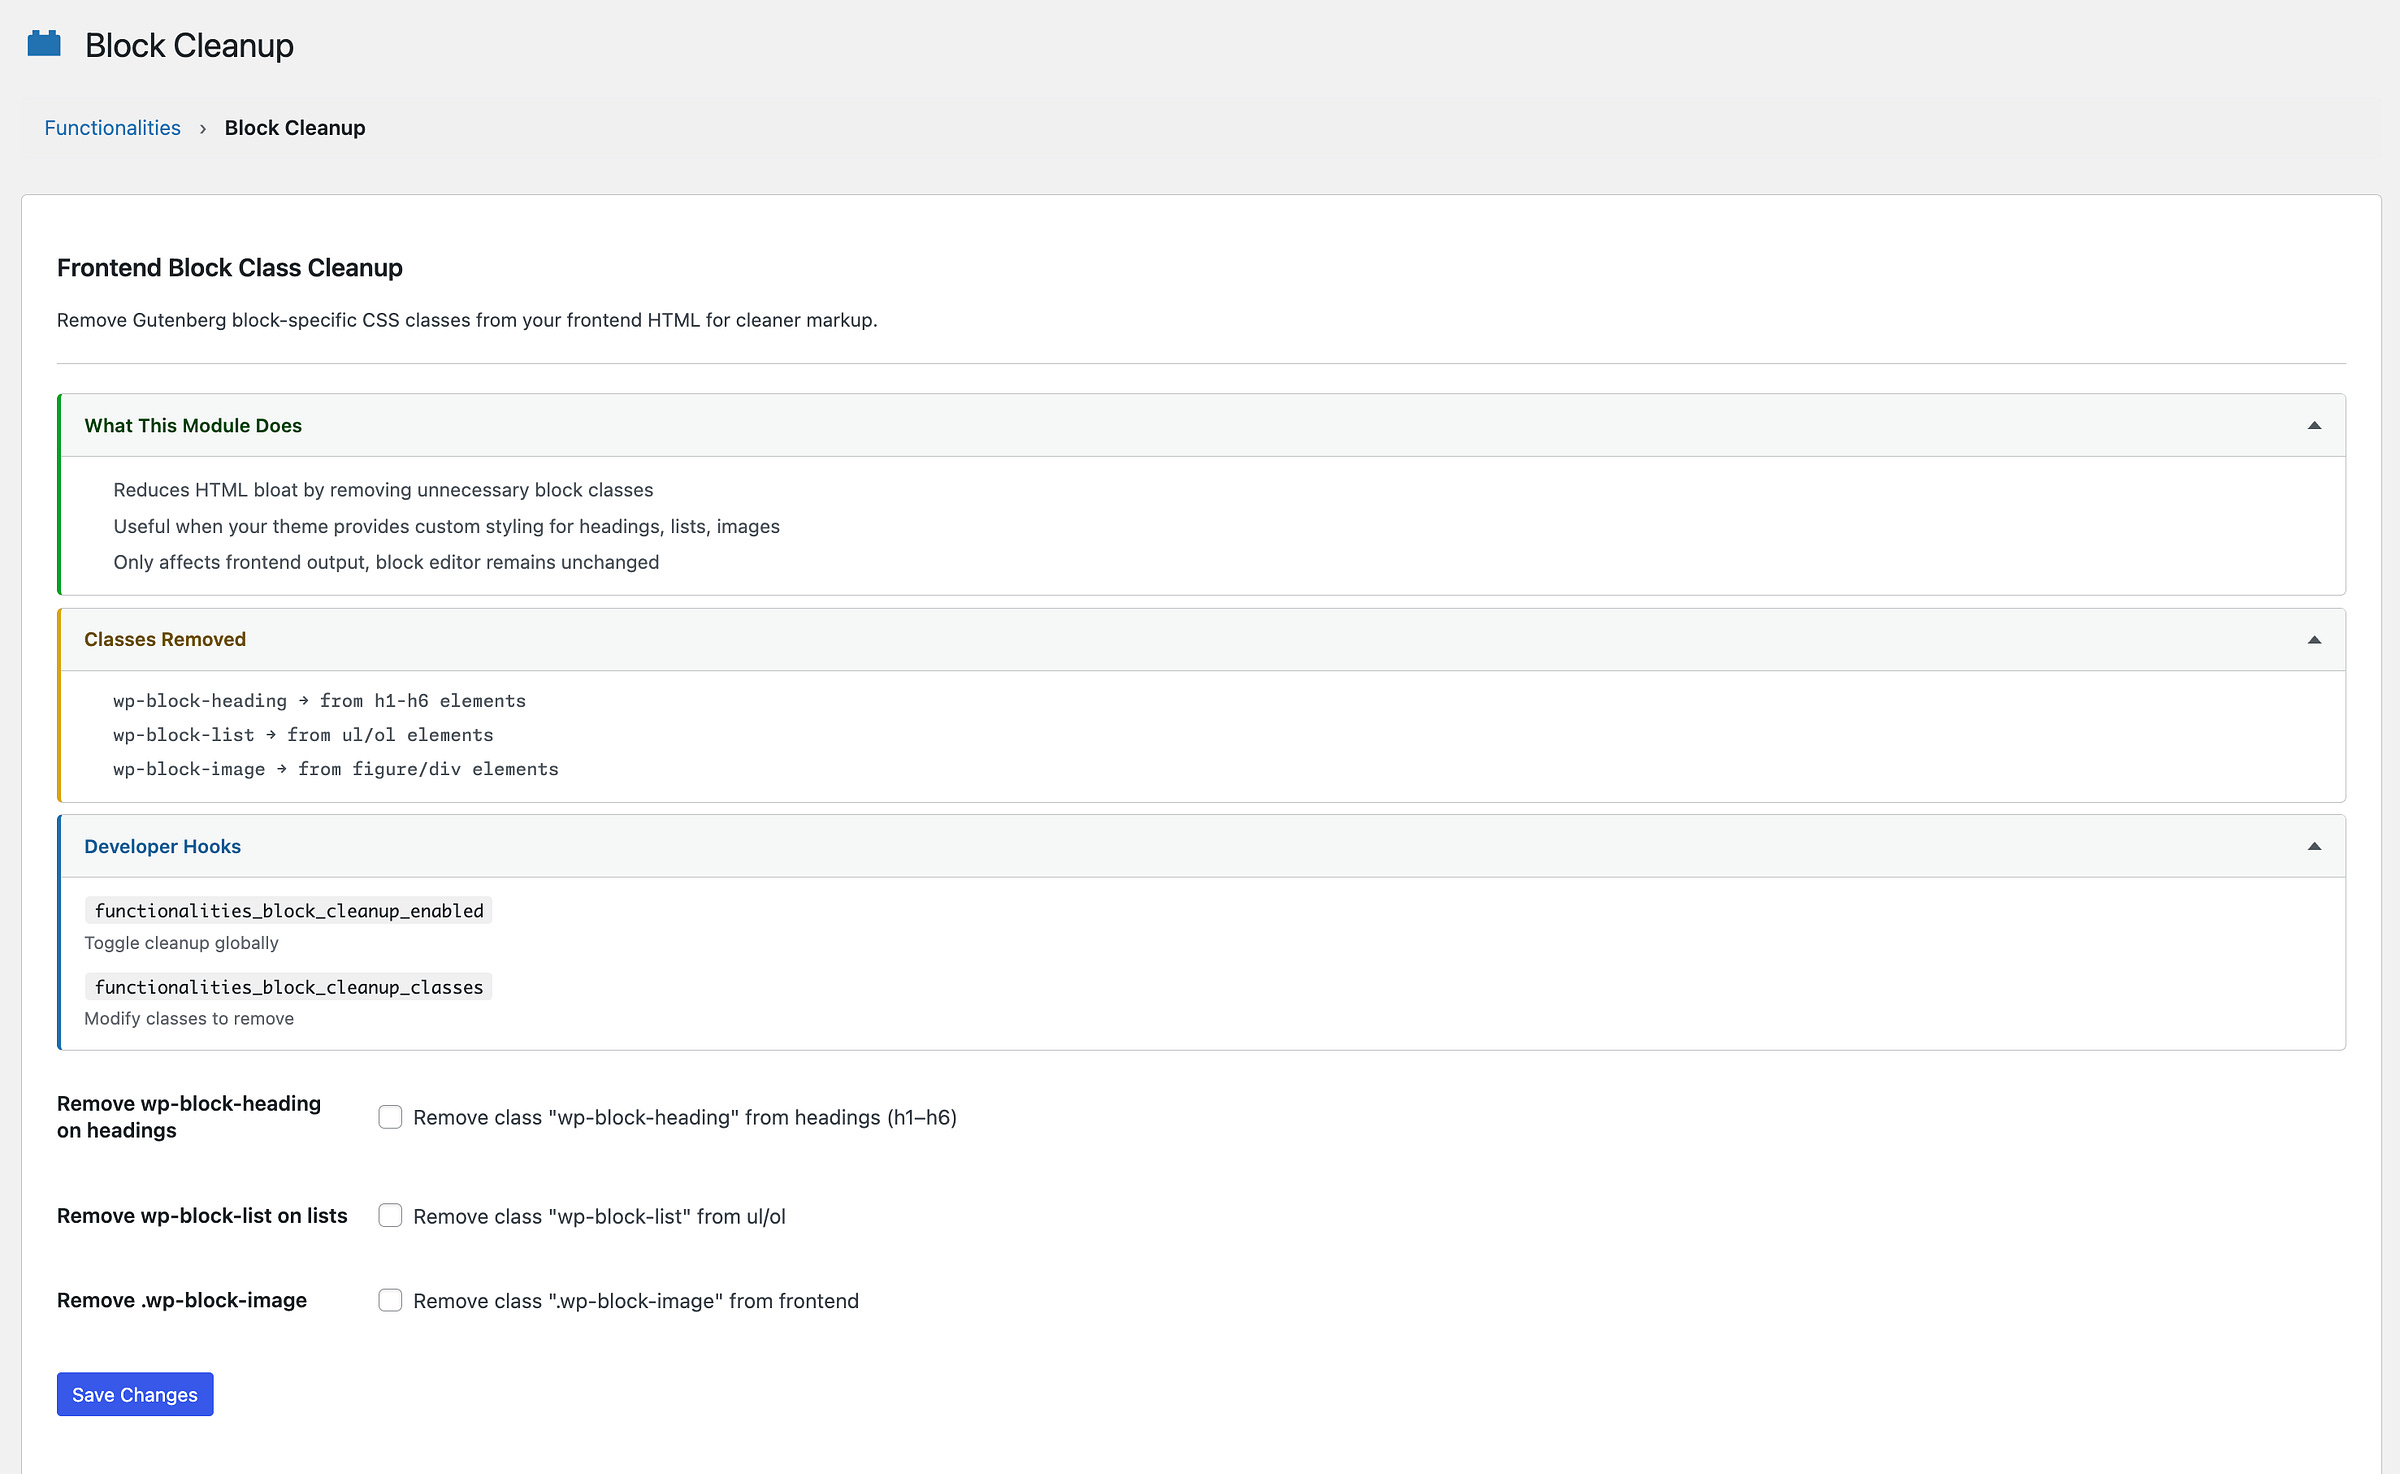Collapse the Developer Hooks section arrow
This screenshot has height=1474, width=2400.
[2314, 847]
